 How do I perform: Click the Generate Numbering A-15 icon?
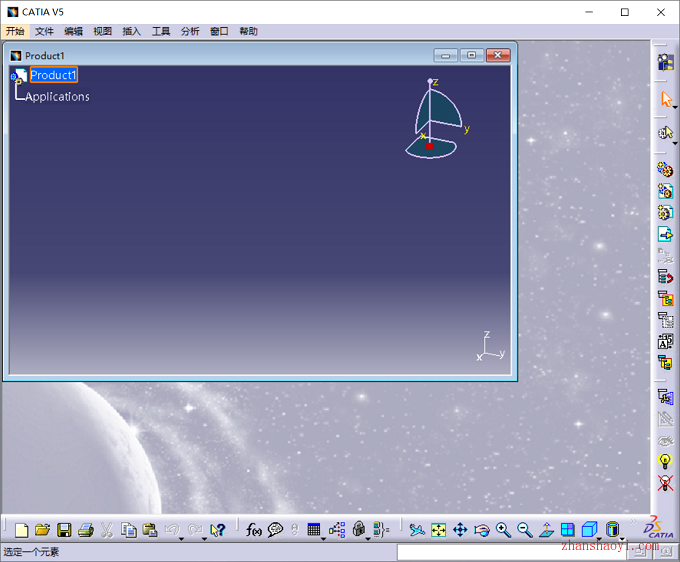[x=665, y=341]
